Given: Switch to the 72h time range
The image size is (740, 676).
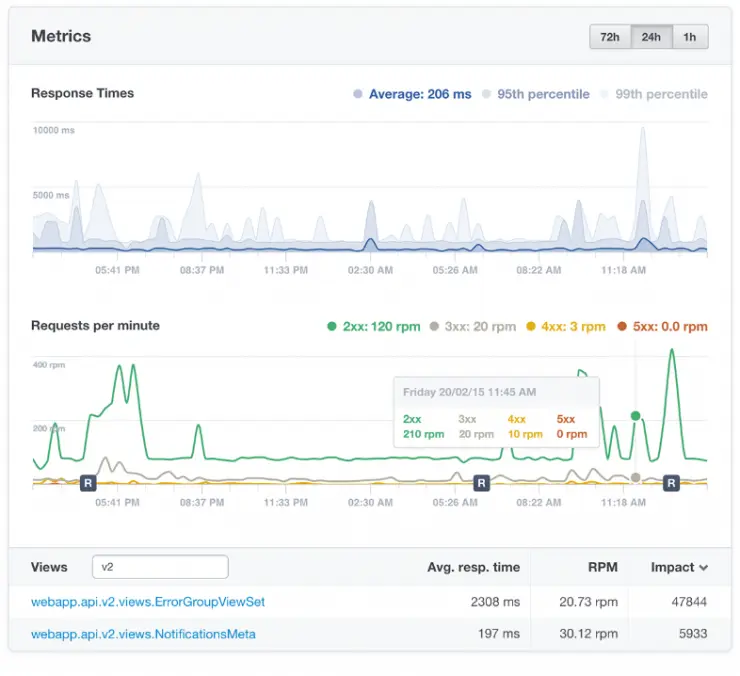Looking at the screenshot, I should 610,37.
